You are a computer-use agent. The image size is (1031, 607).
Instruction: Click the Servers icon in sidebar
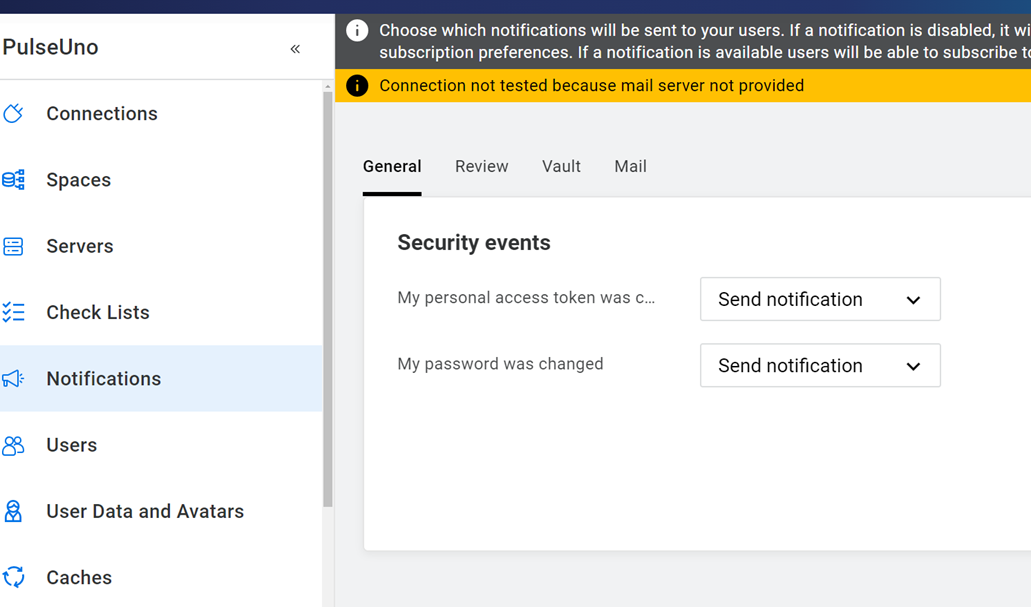point(13,246)
